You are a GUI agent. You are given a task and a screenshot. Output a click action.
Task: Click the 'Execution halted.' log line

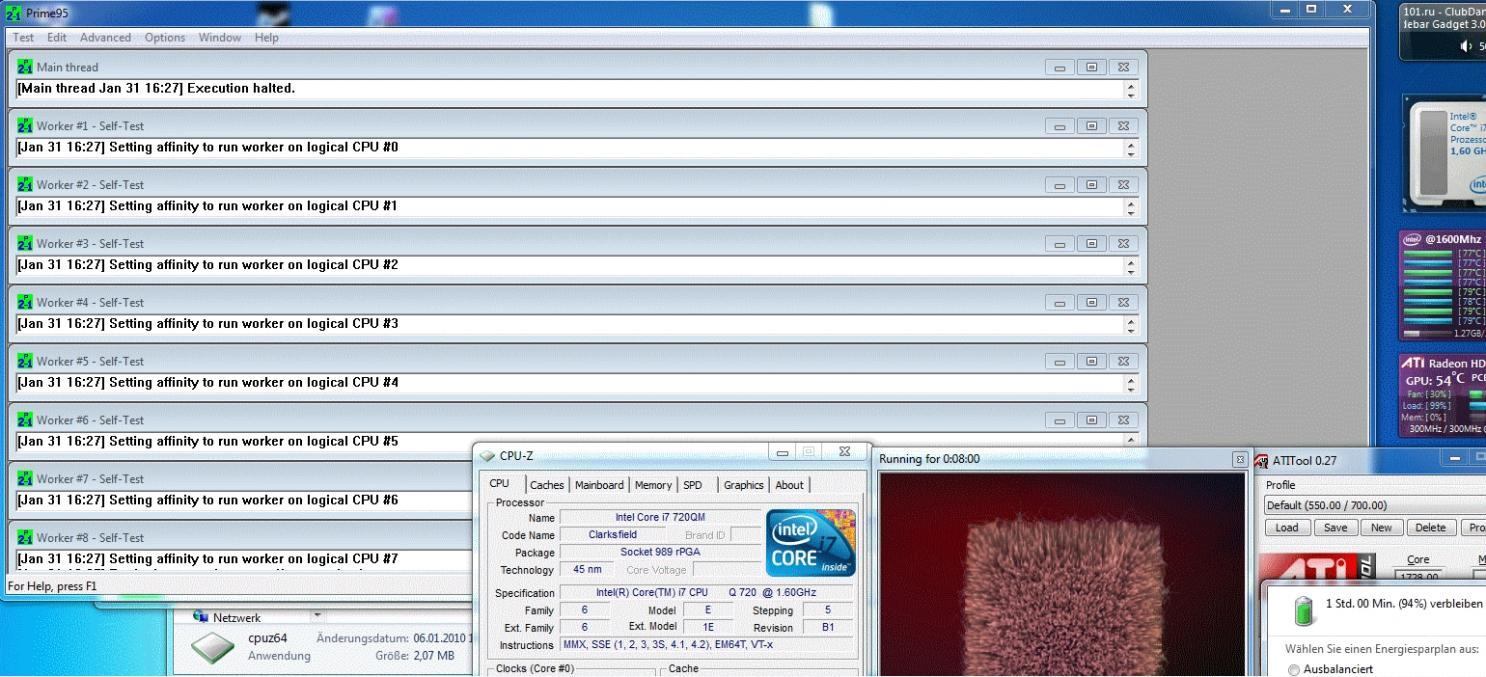click(x=156, y=88)
